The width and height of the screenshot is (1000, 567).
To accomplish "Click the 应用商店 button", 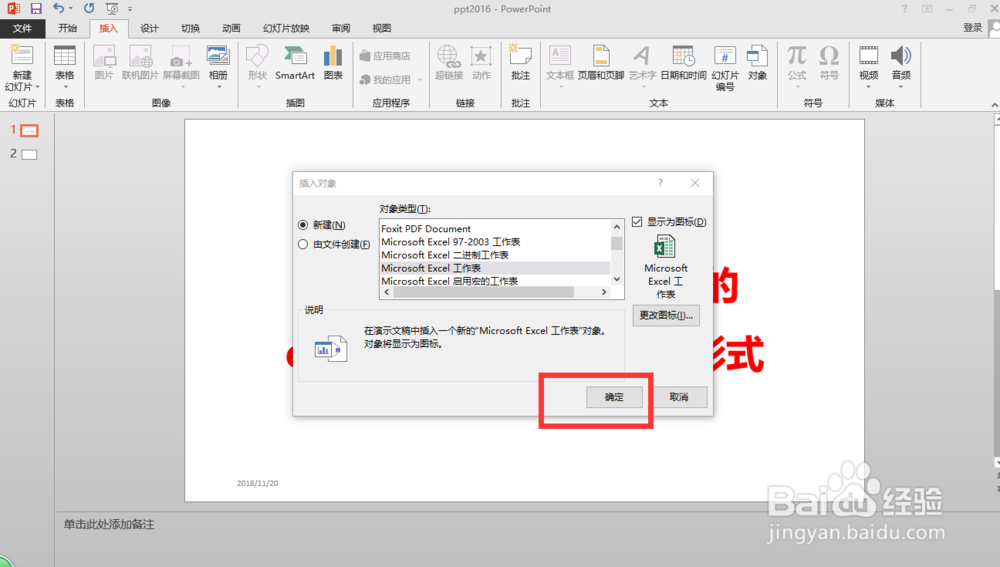I will click(385, 55).
